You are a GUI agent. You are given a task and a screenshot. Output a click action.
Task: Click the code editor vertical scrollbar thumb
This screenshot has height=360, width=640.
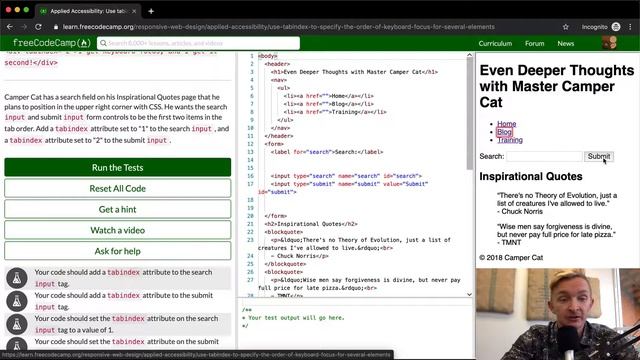click(469, 113)
